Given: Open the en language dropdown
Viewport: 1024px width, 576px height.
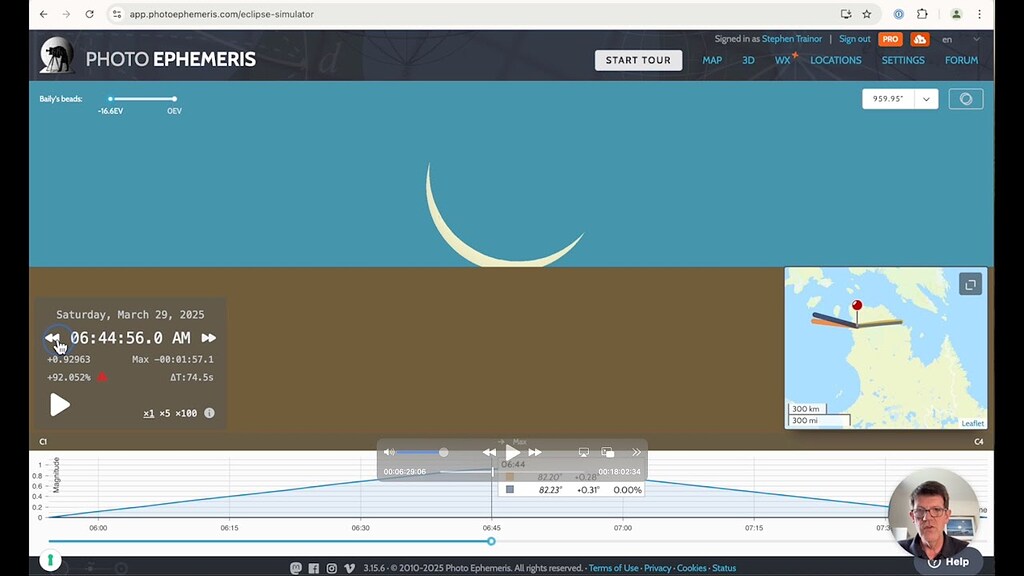Looking at the screenshot, I should (x=960, y=39).
